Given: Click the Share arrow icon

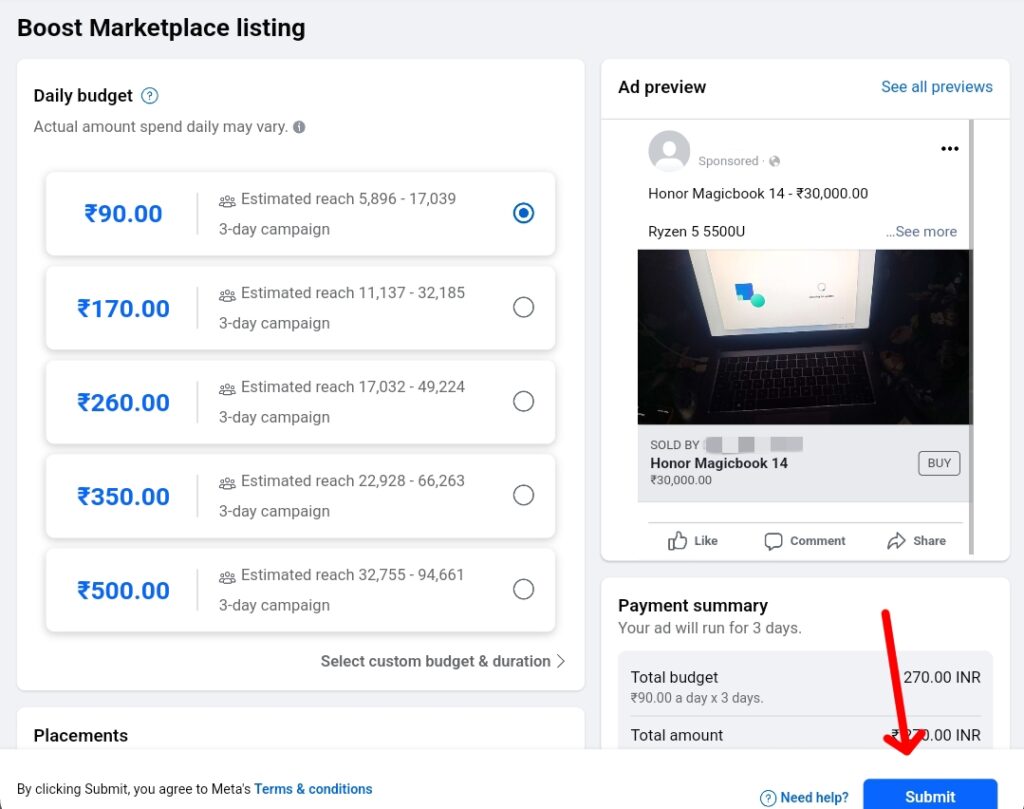Looking at the screenshot, I should [x=896, y=541].
